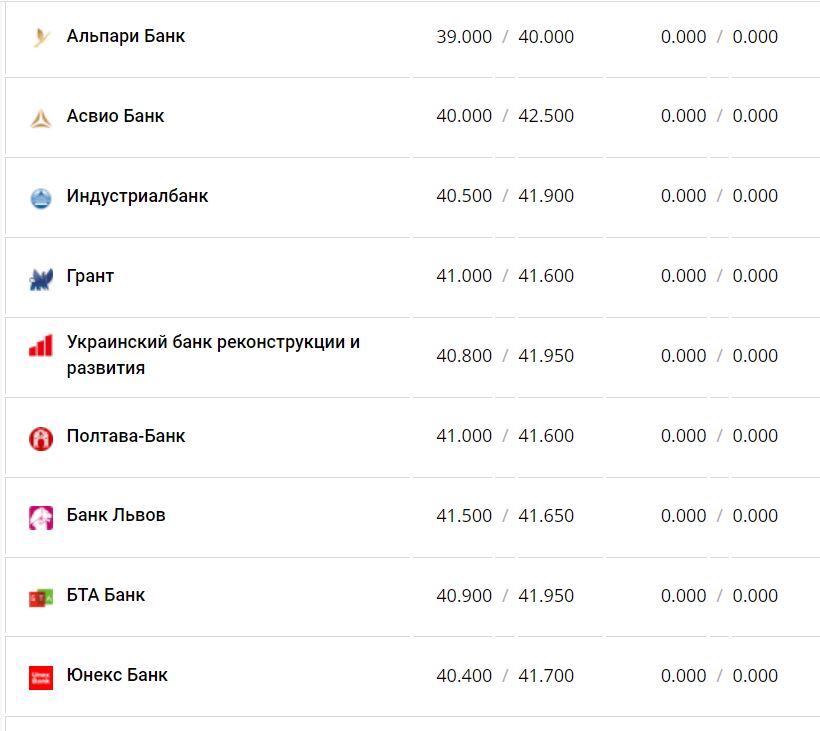Image resolution: width=820 pixels, height=731 pixels.
Task: Click the red bar-chart logo icon
Action: pos(40,347)
